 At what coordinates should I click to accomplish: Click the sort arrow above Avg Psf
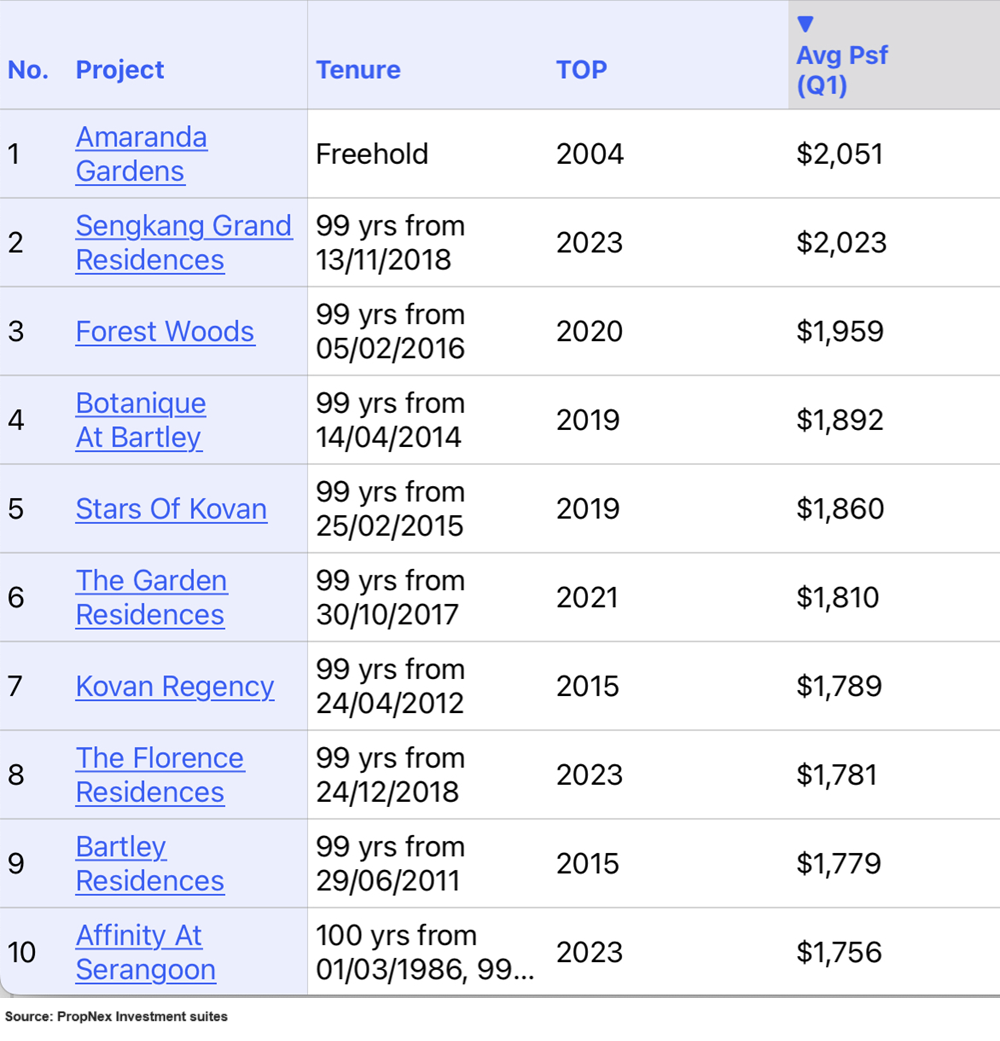click(805, 25)
